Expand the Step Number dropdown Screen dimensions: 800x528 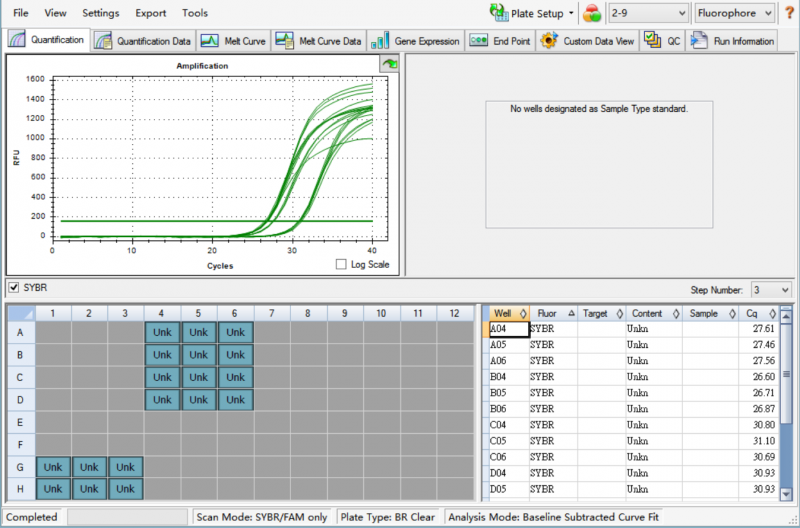click(770, 290)
